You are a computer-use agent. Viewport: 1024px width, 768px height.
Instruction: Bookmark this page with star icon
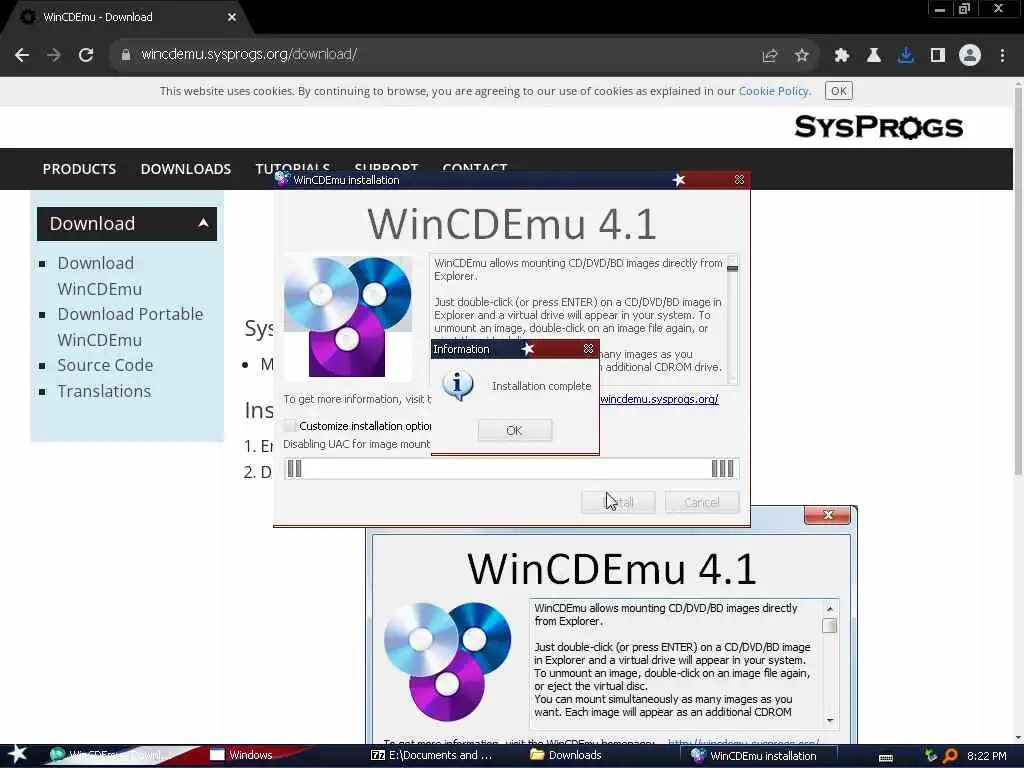point(802,56)
